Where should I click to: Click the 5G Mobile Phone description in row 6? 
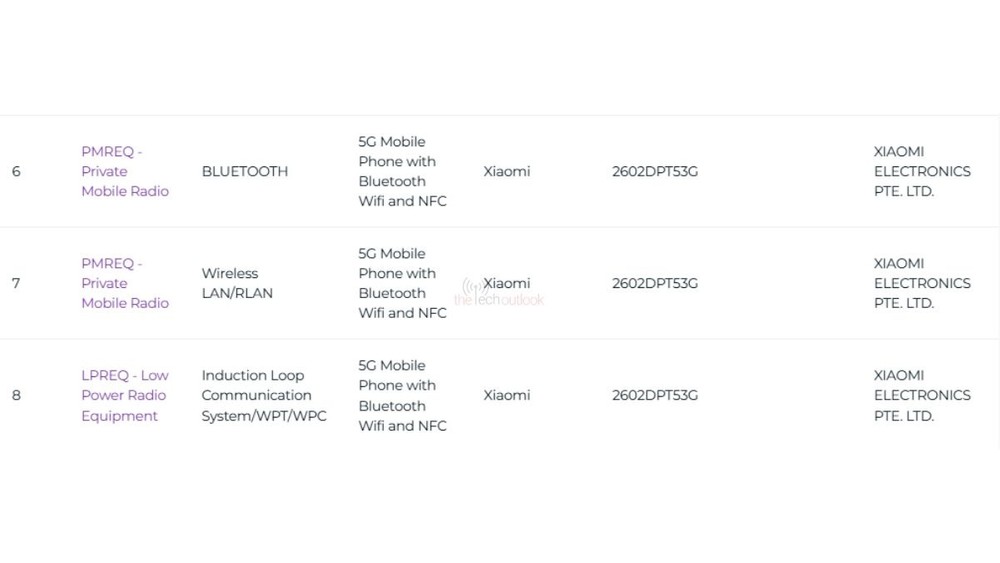point(402,171)
